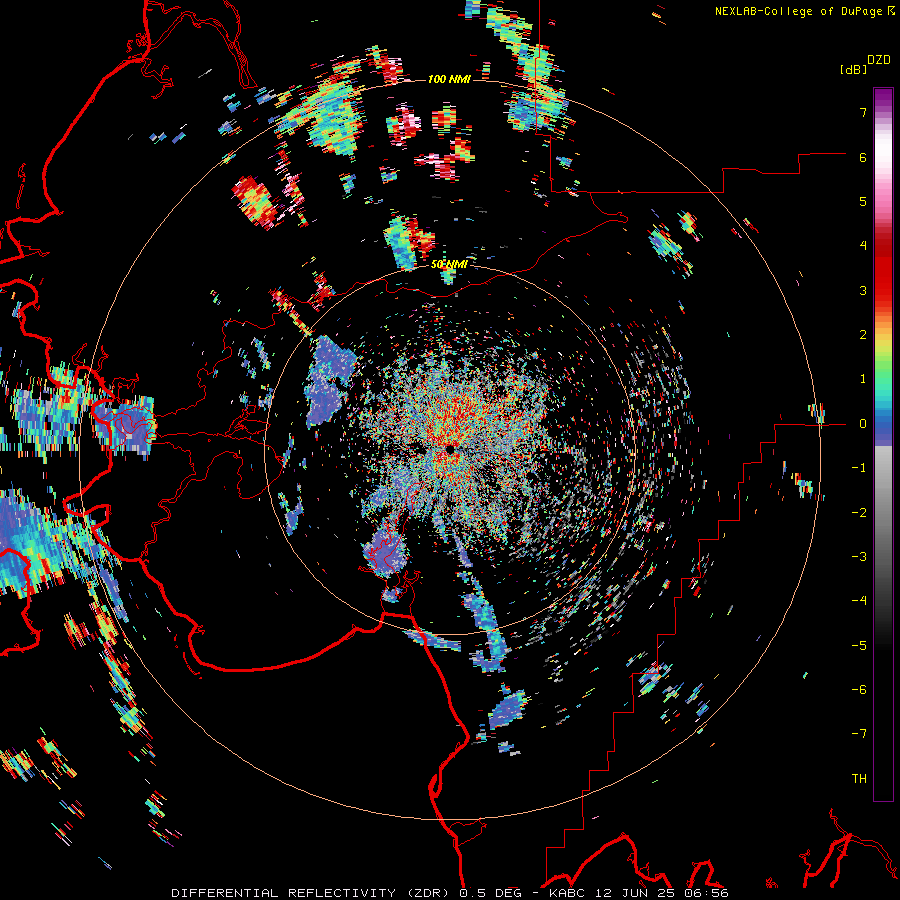Click the 0 value on the color scale
The image size is (900, 900).
[x=863, y=424]
